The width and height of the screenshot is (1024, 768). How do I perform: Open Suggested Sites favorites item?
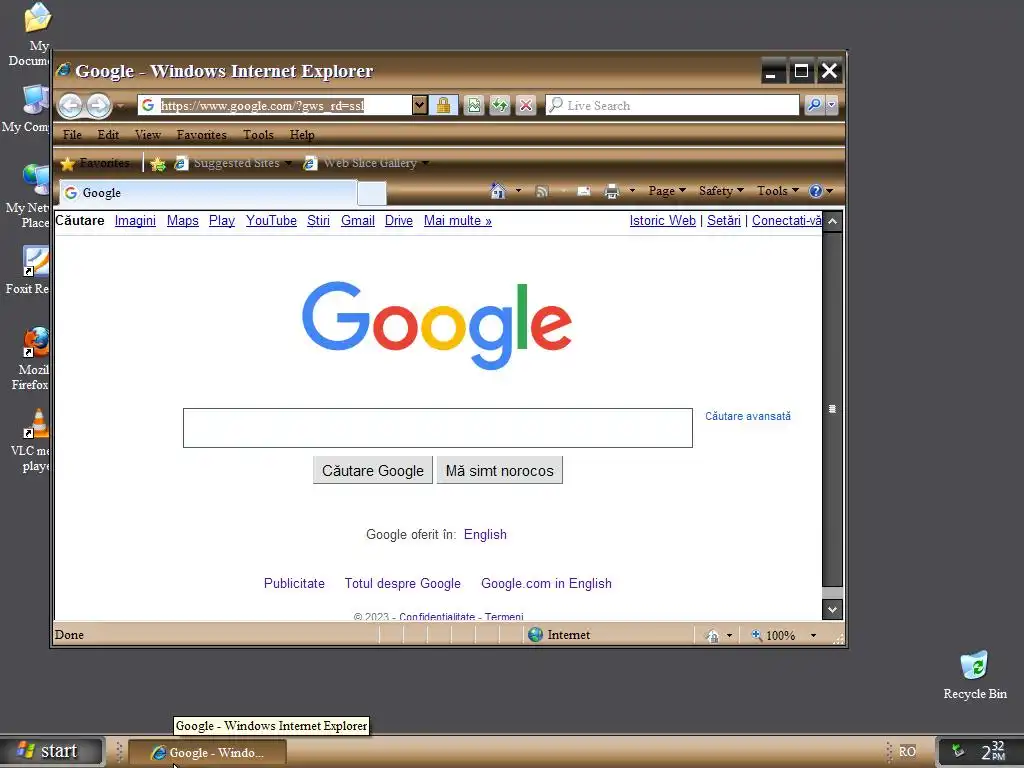point(232,163)
